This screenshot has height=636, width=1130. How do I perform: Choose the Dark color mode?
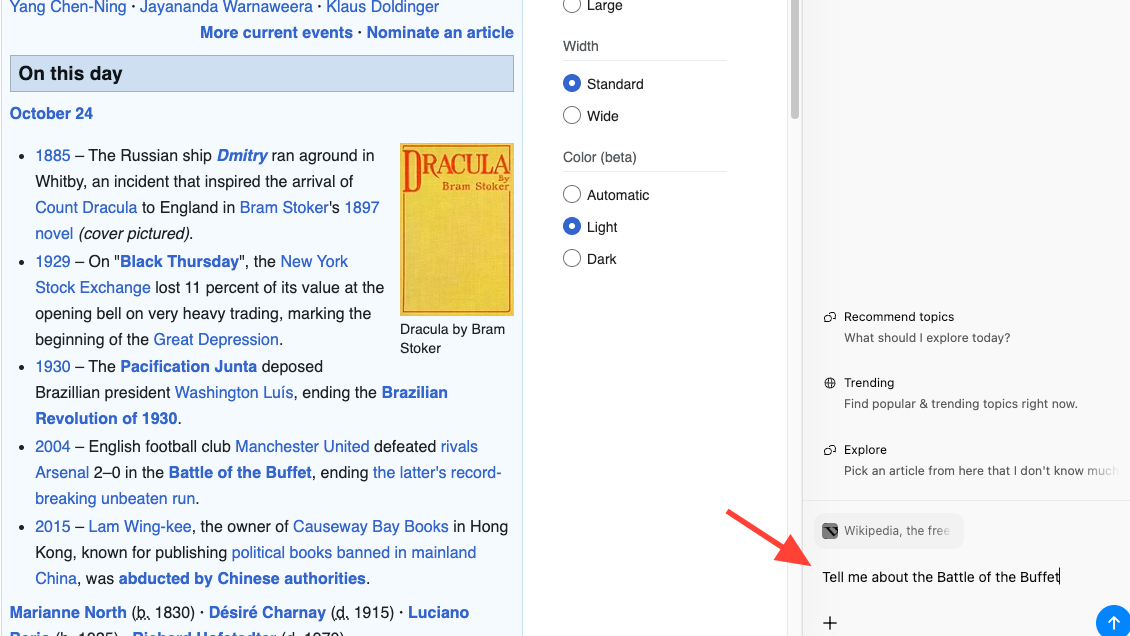(572, 259)
